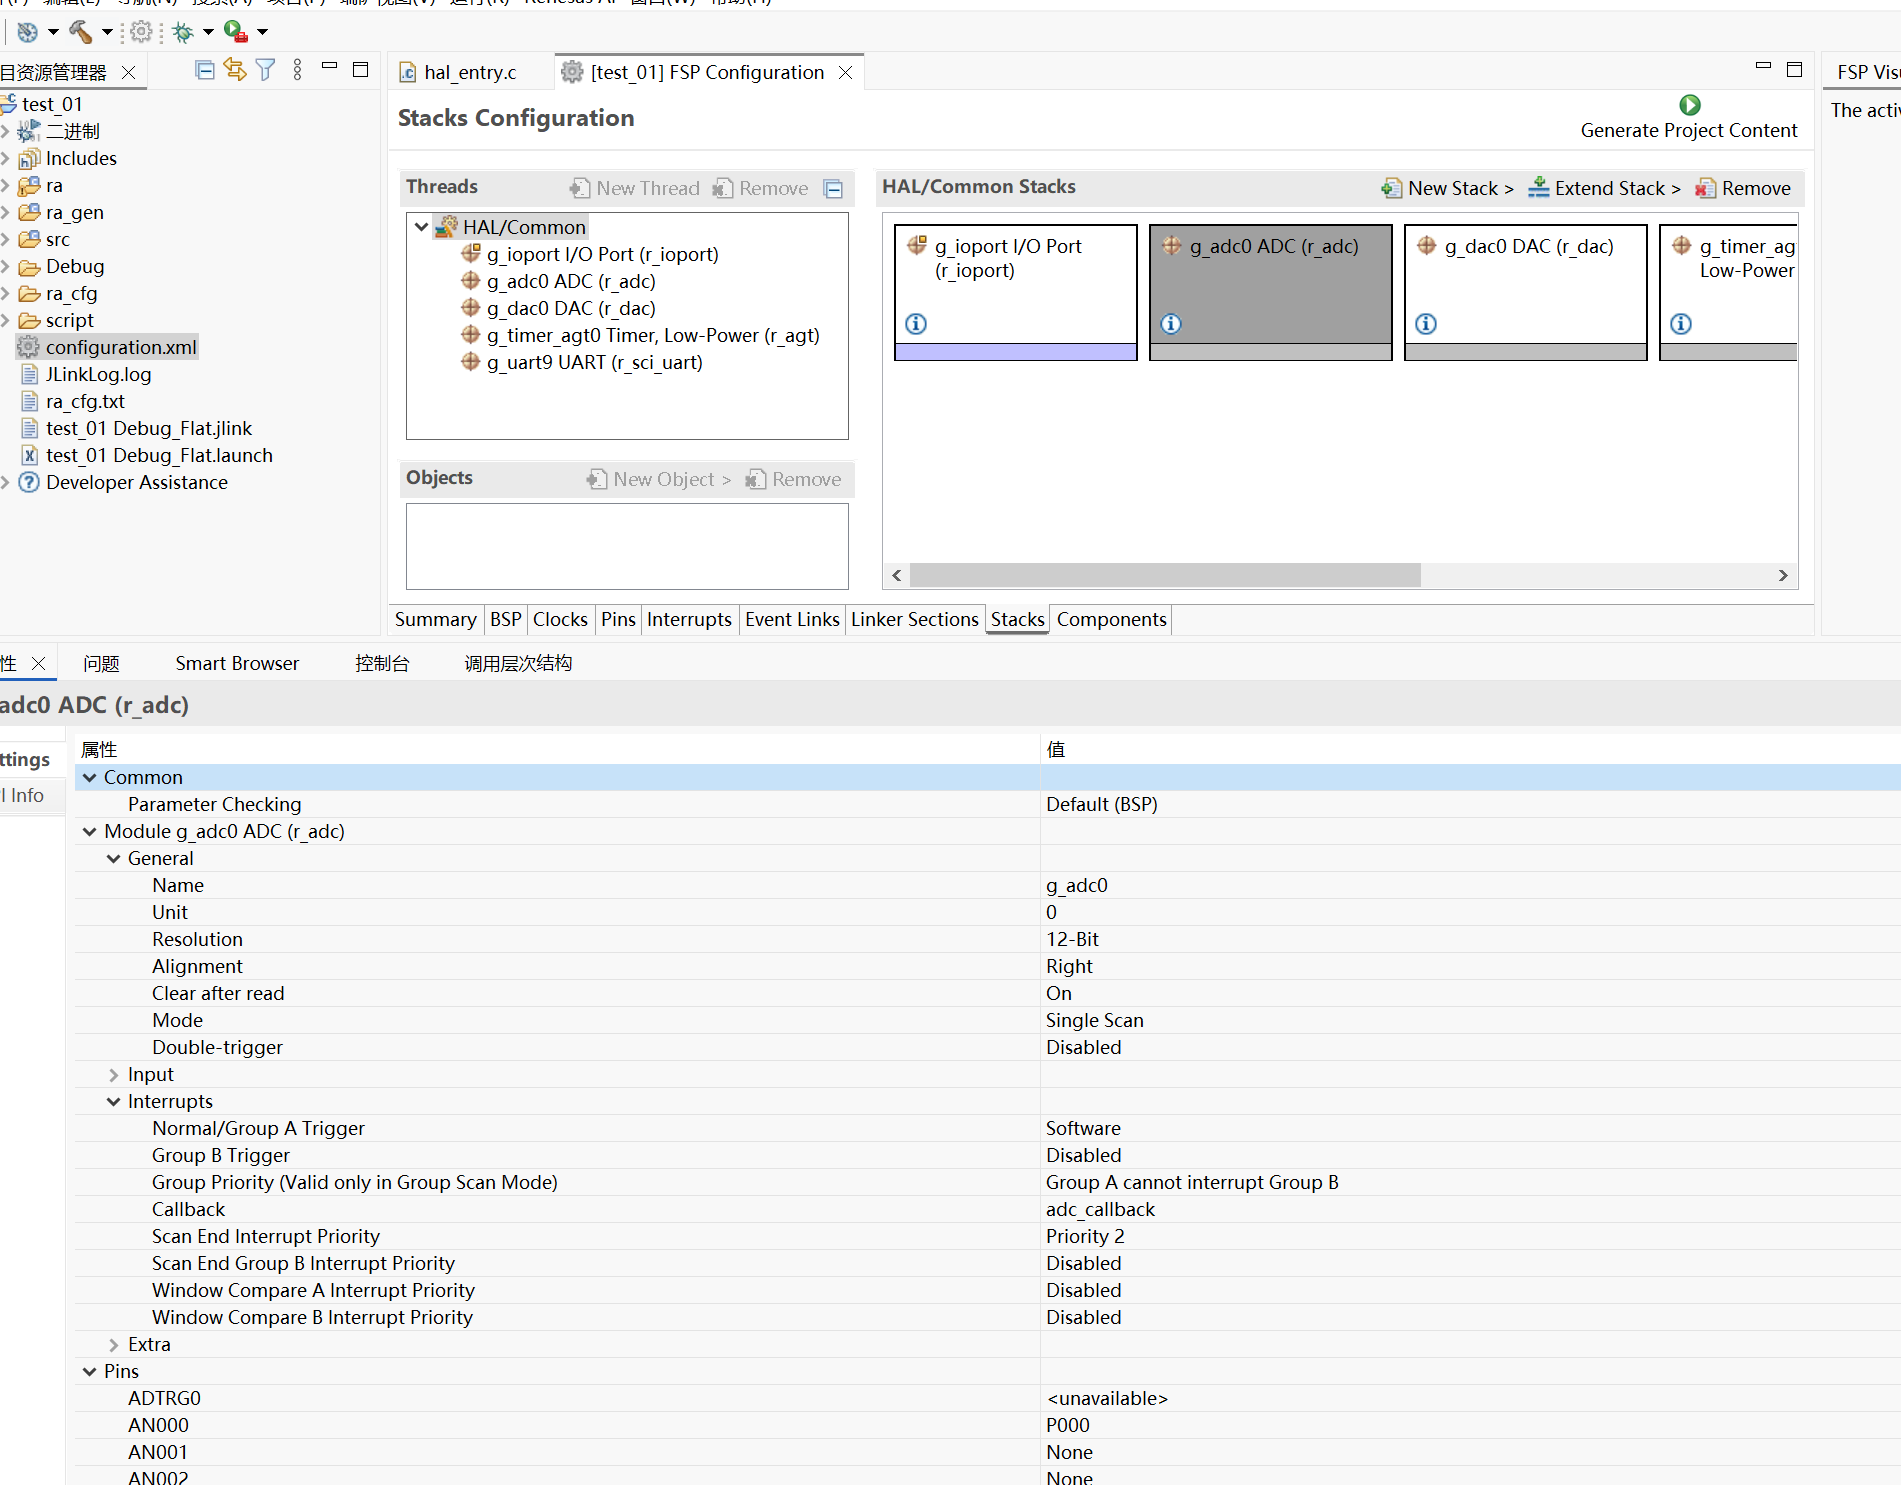
Task: Select the g_dac0 DAC stack block
Action: pyautogui.click(x=1526, y=292)
